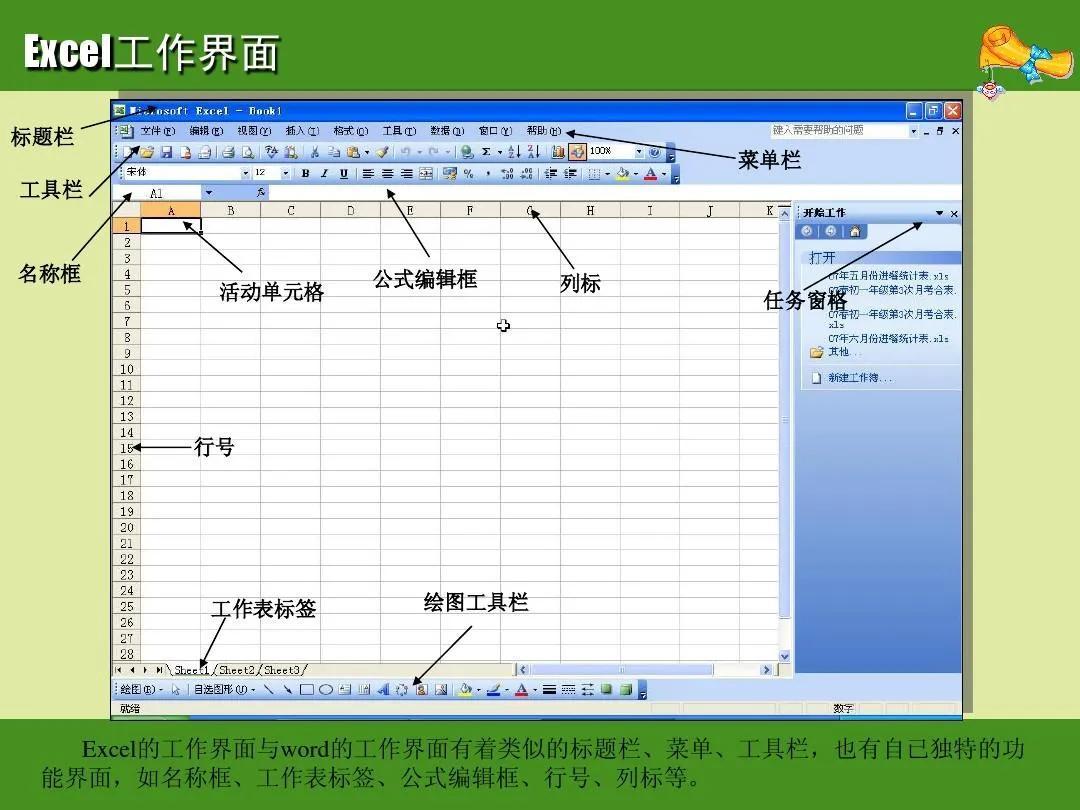Select the Arrow tool in drawing toolbar

(x=287, y=689)
